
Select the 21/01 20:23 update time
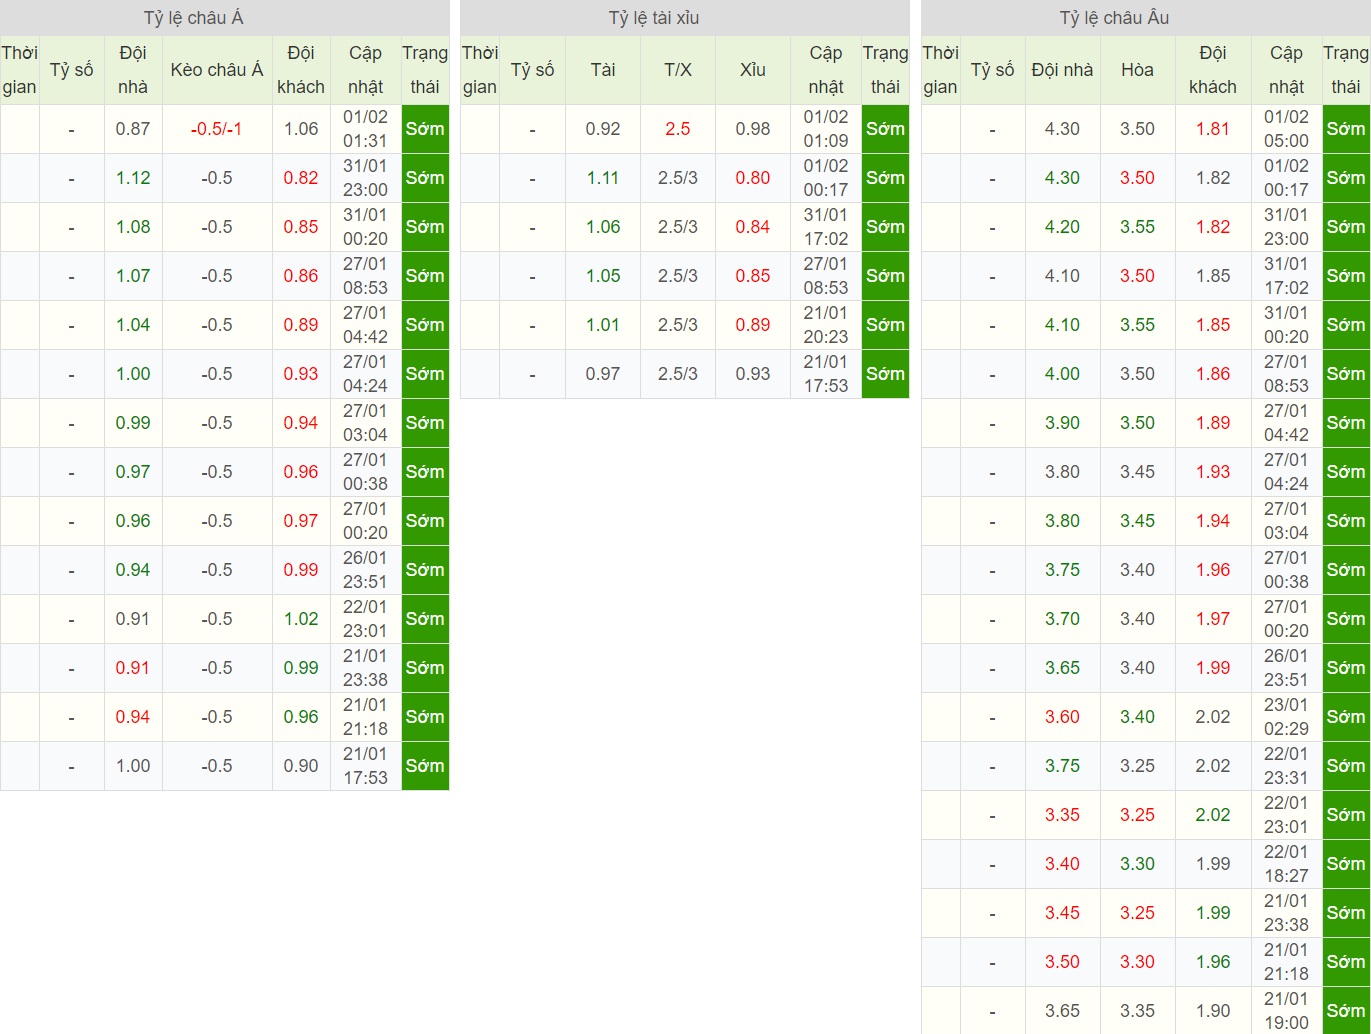click(x=826, y=325)
